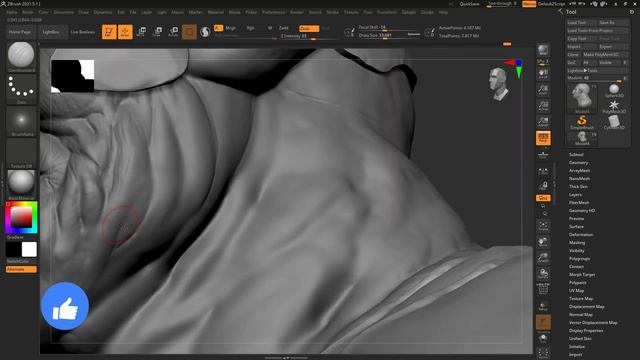The image size is (640, 360).
Task: Open the Preferences menu
Action: pyautogui.click(x=273, y=12)
